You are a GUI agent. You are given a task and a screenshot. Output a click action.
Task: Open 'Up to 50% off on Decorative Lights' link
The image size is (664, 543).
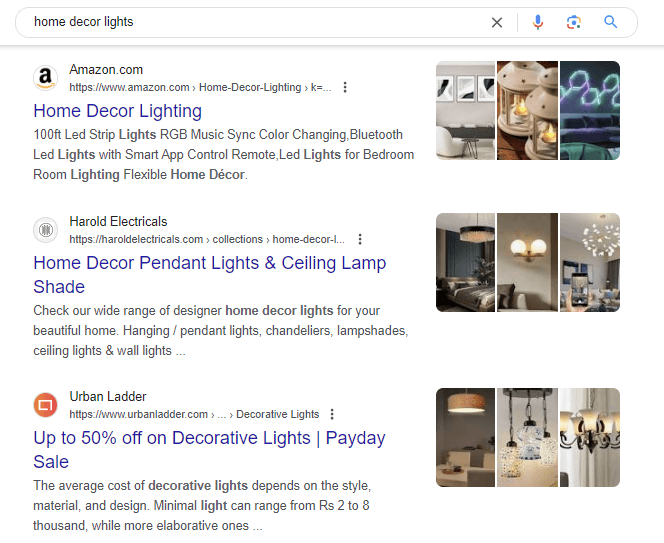[209, 449]
